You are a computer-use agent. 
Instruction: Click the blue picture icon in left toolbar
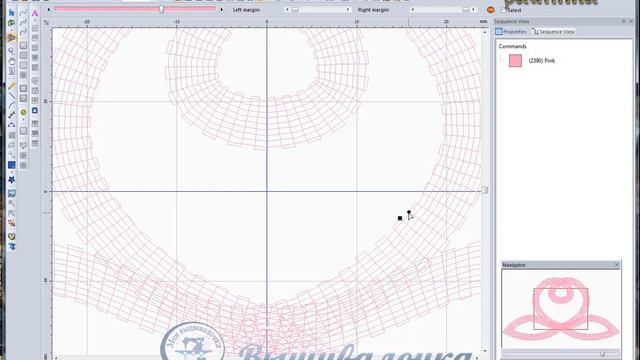coord(11,193)
